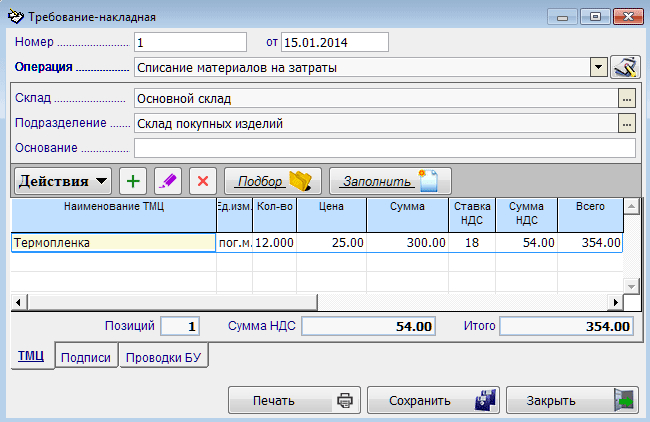Screen dimensions: 650x422
Task: Switch to the Проводки БУ tab
Action: [164, 357]
